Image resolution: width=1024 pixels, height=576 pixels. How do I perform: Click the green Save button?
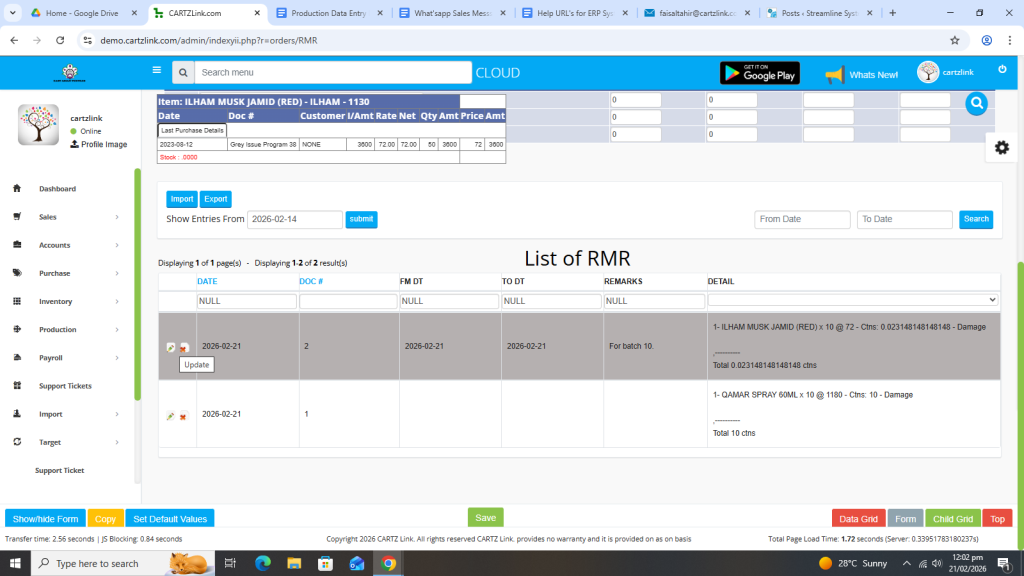point(485,517)
